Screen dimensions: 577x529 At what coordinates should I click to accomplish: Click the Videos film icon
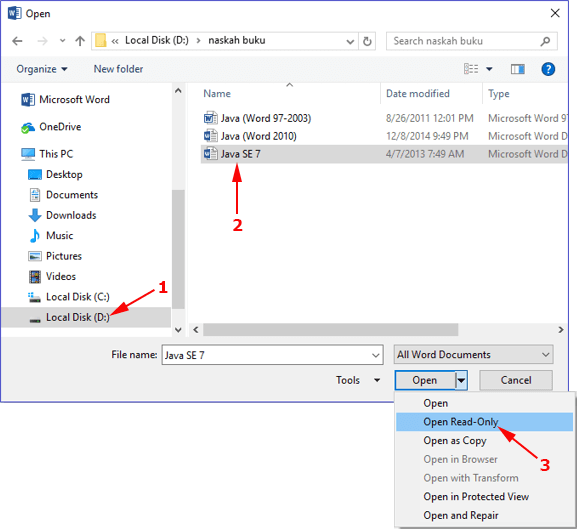(35, 277)
